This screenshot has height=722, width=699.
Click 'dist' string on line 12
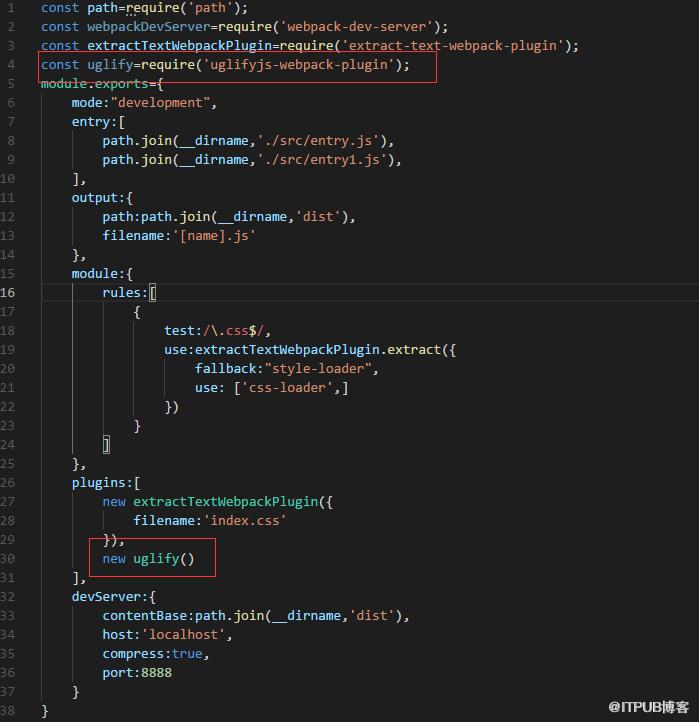pos(318,216)
